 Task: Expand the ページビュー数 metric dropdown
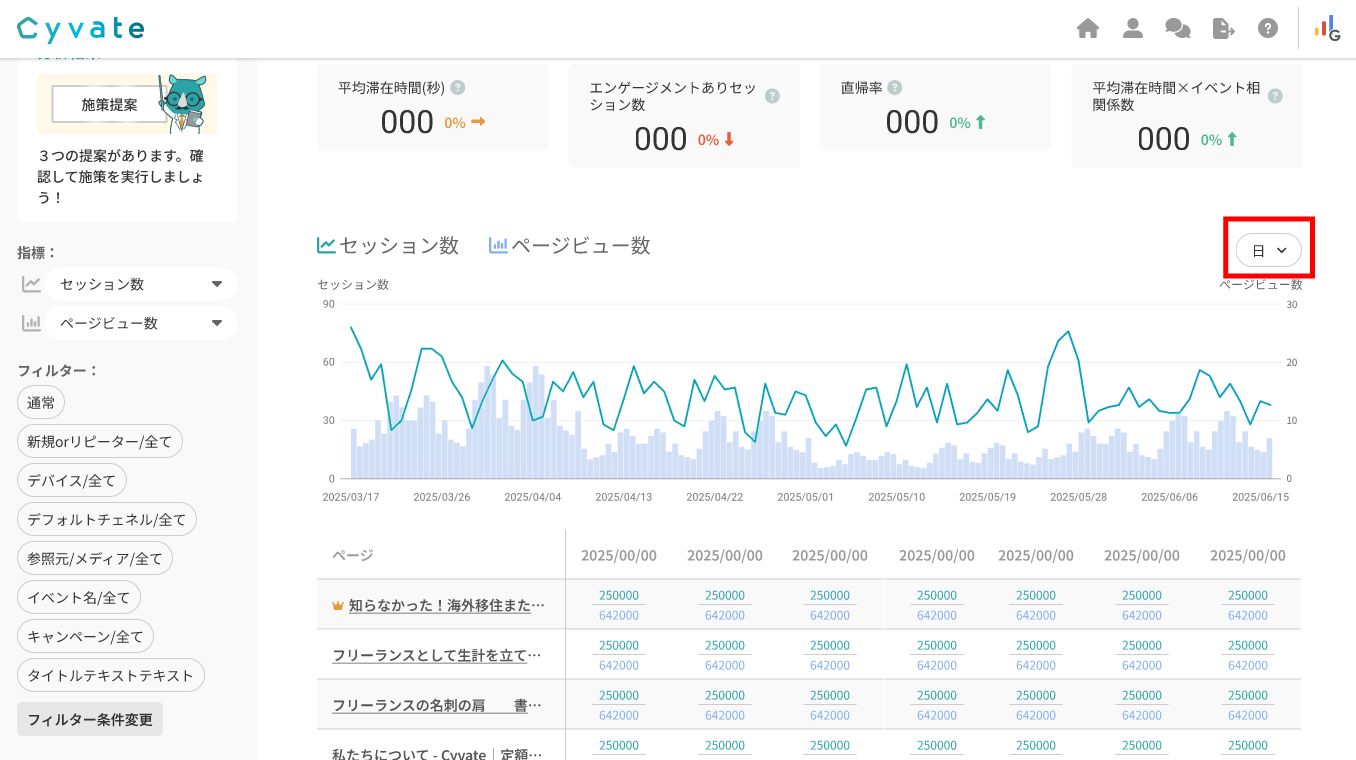pyautogui.click(x=141, y=323)
